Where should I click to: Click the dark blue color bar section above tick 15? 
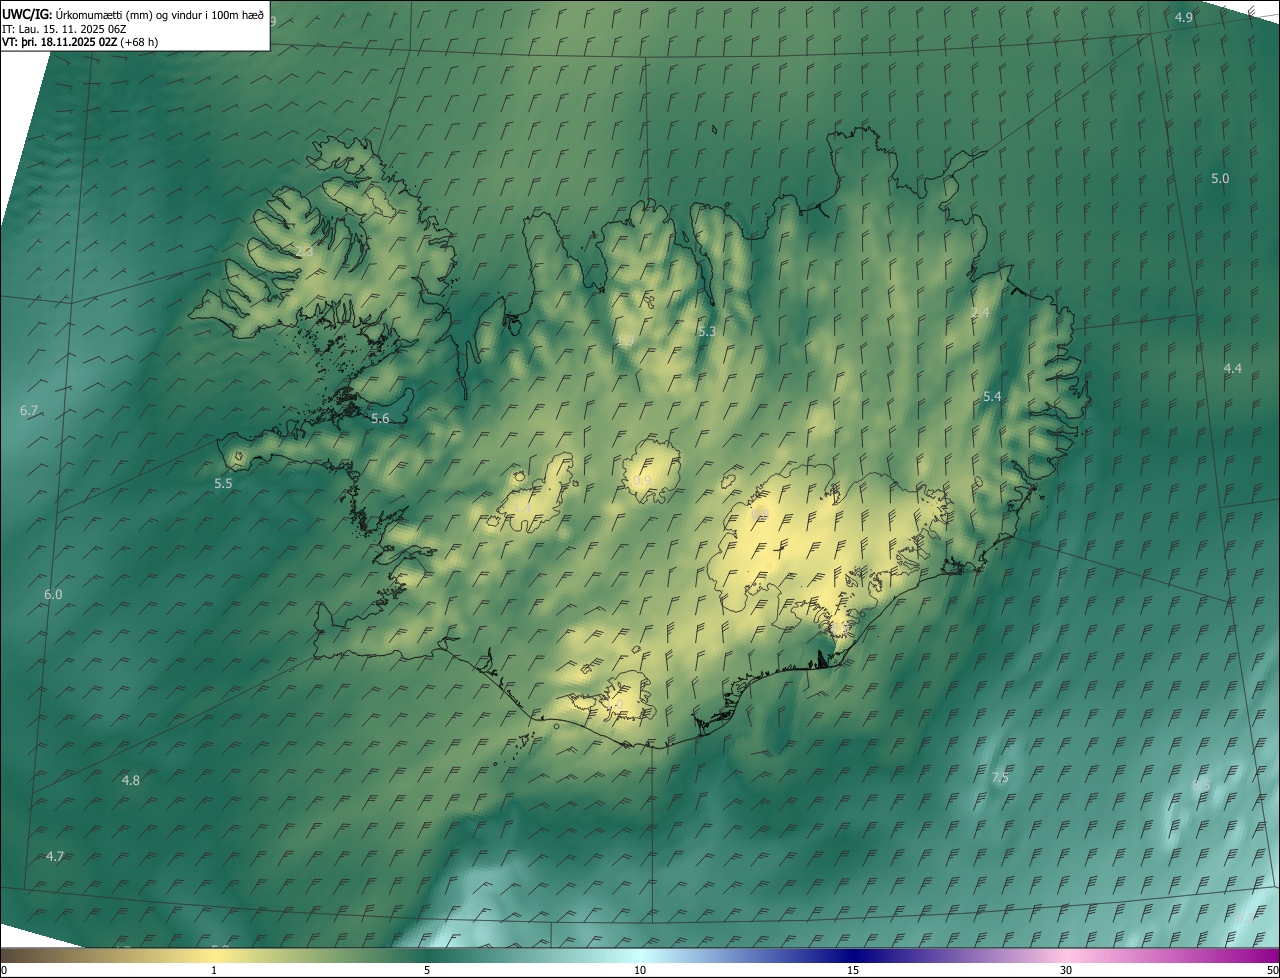coord(853,956)
